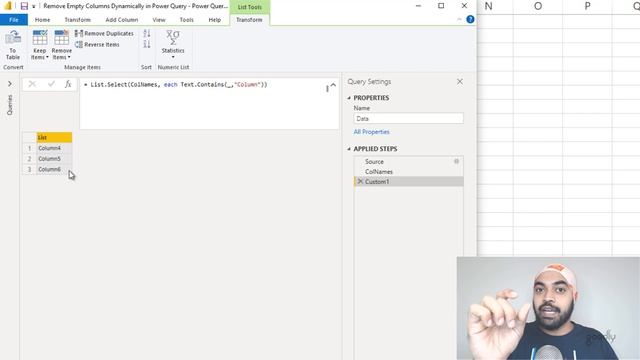Viewport: 640px width, 360px height.
Task: Open Tools ribbon tab
Action: (187, 20)
